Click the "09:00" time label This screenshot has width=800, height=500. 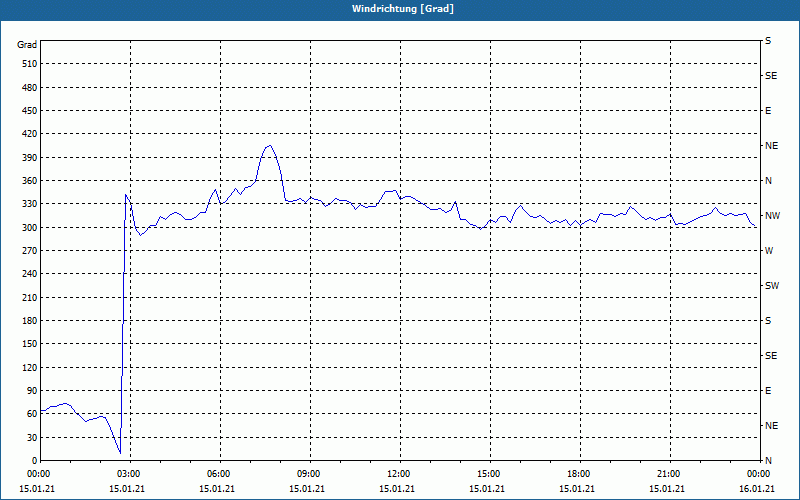click(310, 474)
